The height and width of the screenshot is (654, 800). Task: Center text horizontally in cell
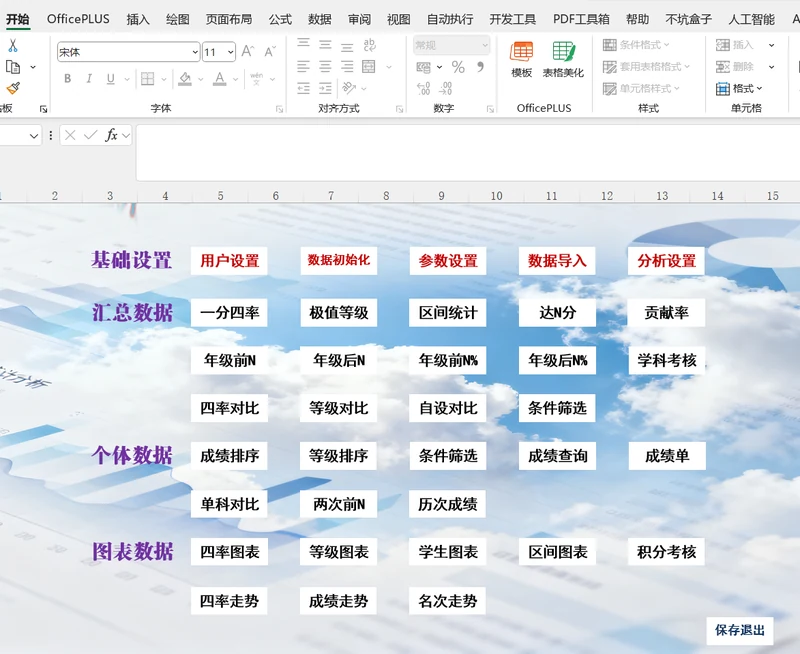tap(326, 66)
